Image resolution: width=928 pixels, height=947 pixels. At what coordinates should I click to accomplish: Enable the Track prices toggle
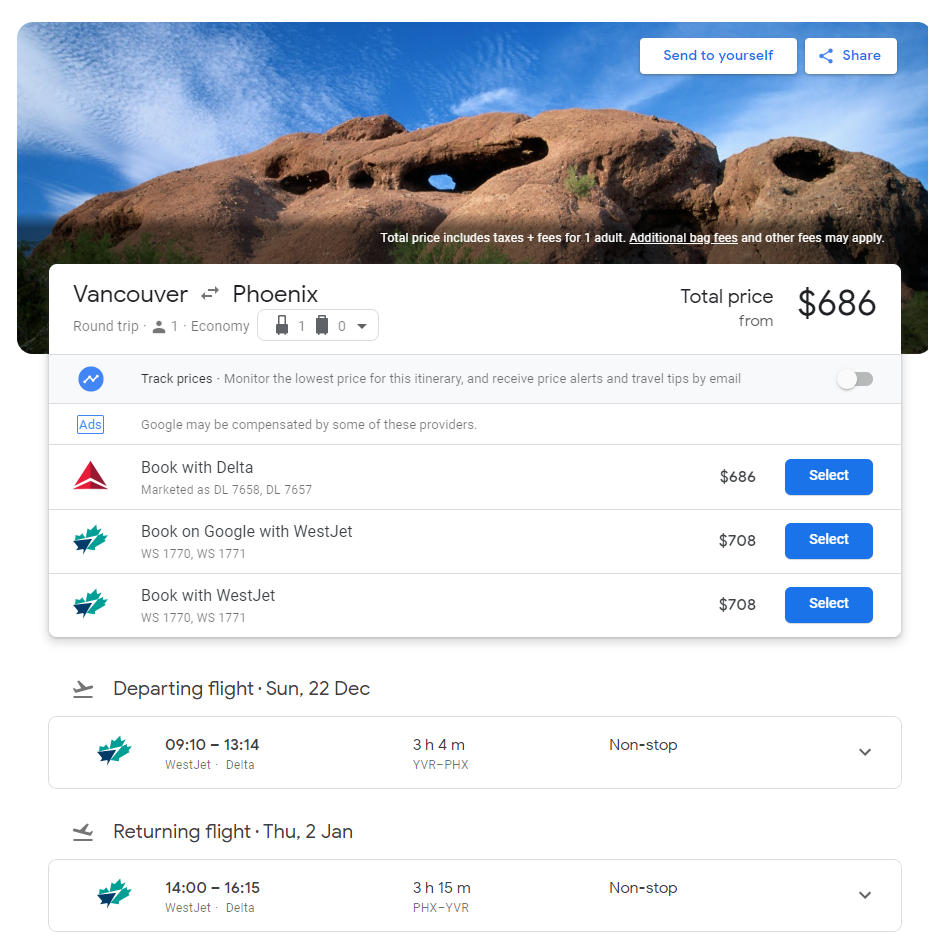[x=855, y=379]
